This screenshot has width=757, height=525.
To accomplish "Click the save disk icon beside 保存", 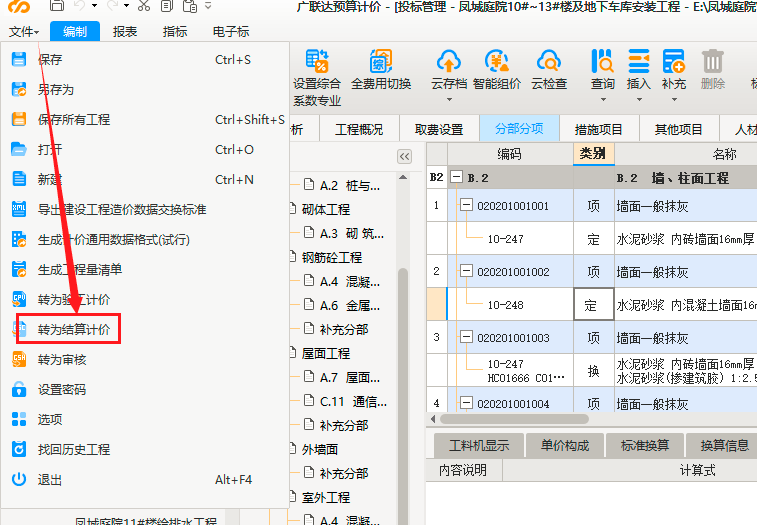I will click(x=19, y=60).
